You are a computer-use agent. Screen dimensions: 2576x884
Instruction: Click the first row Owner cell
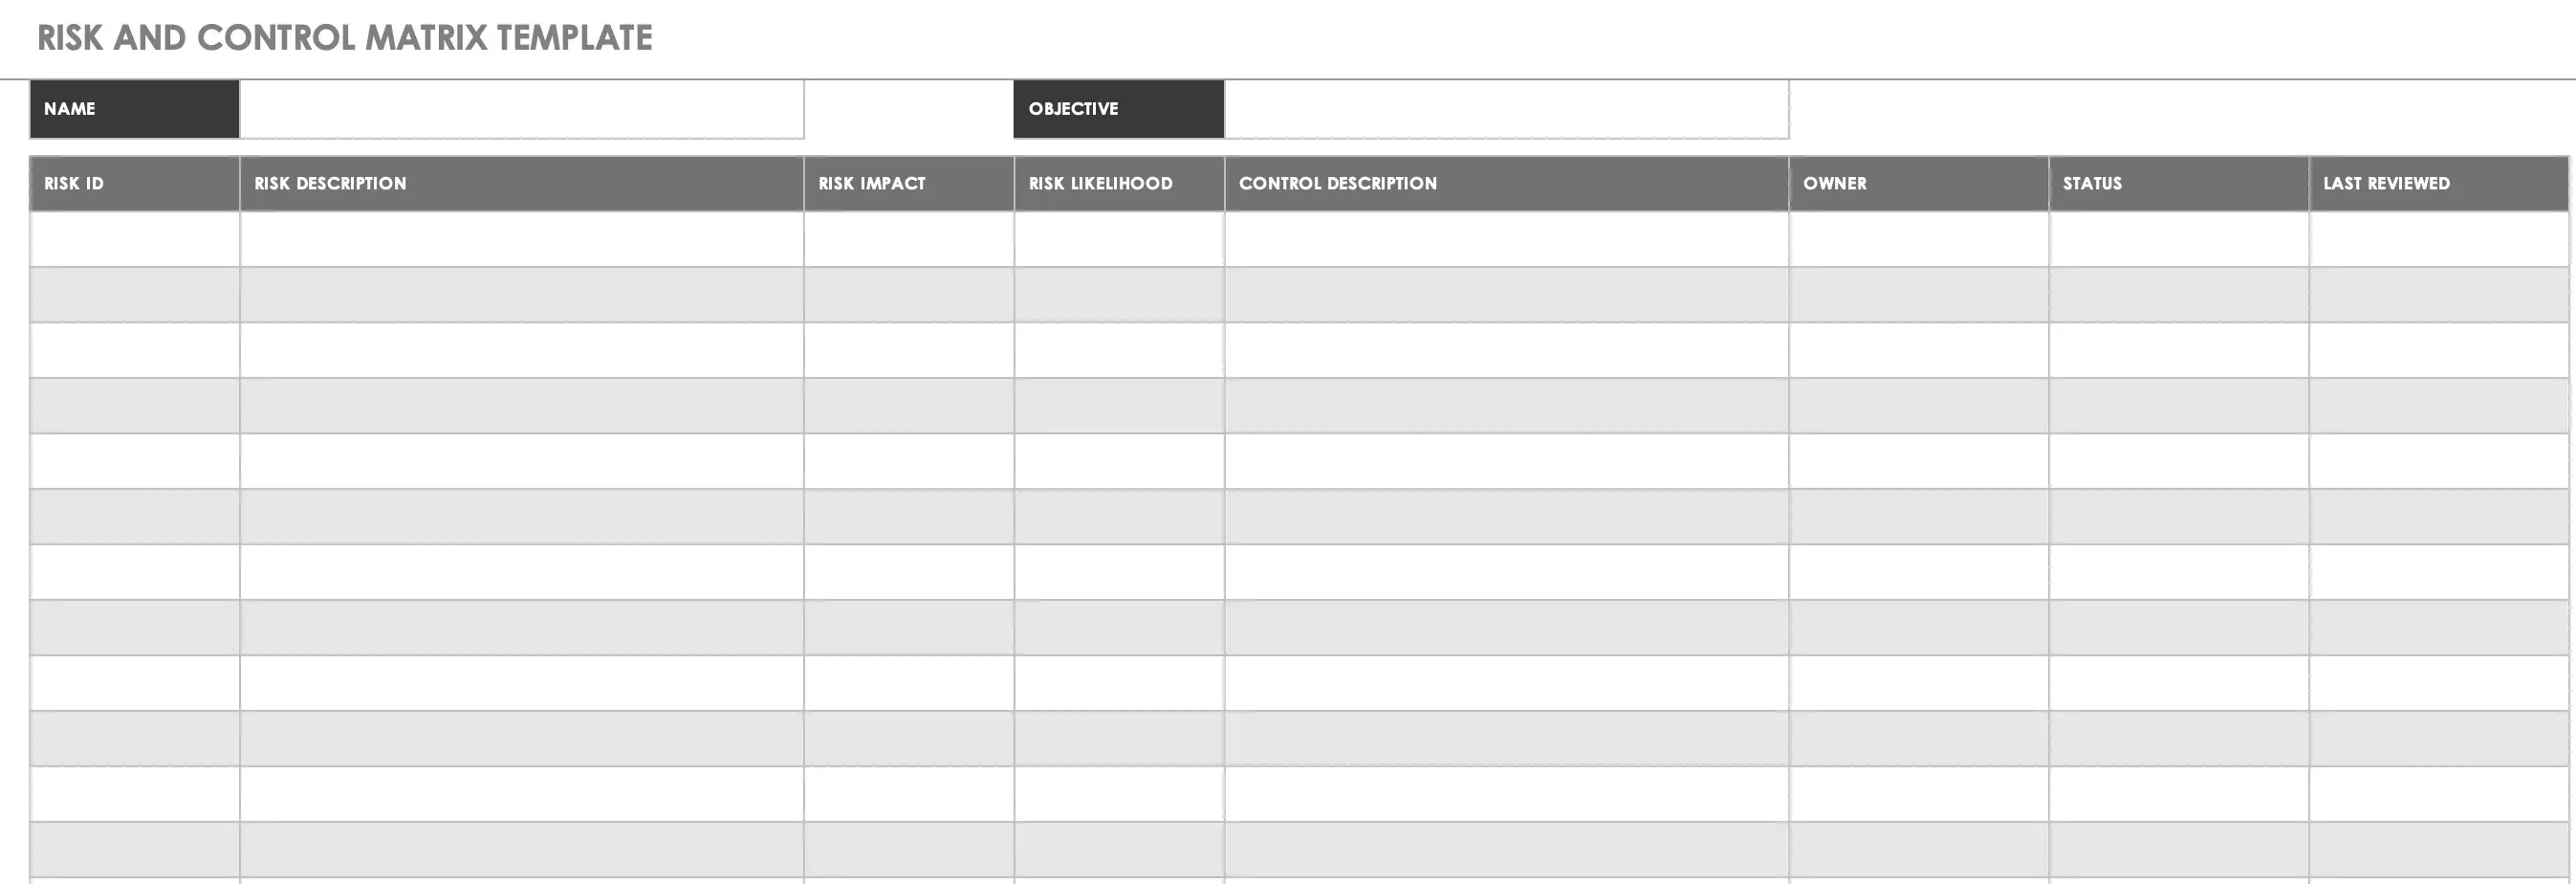point(1918,239)
